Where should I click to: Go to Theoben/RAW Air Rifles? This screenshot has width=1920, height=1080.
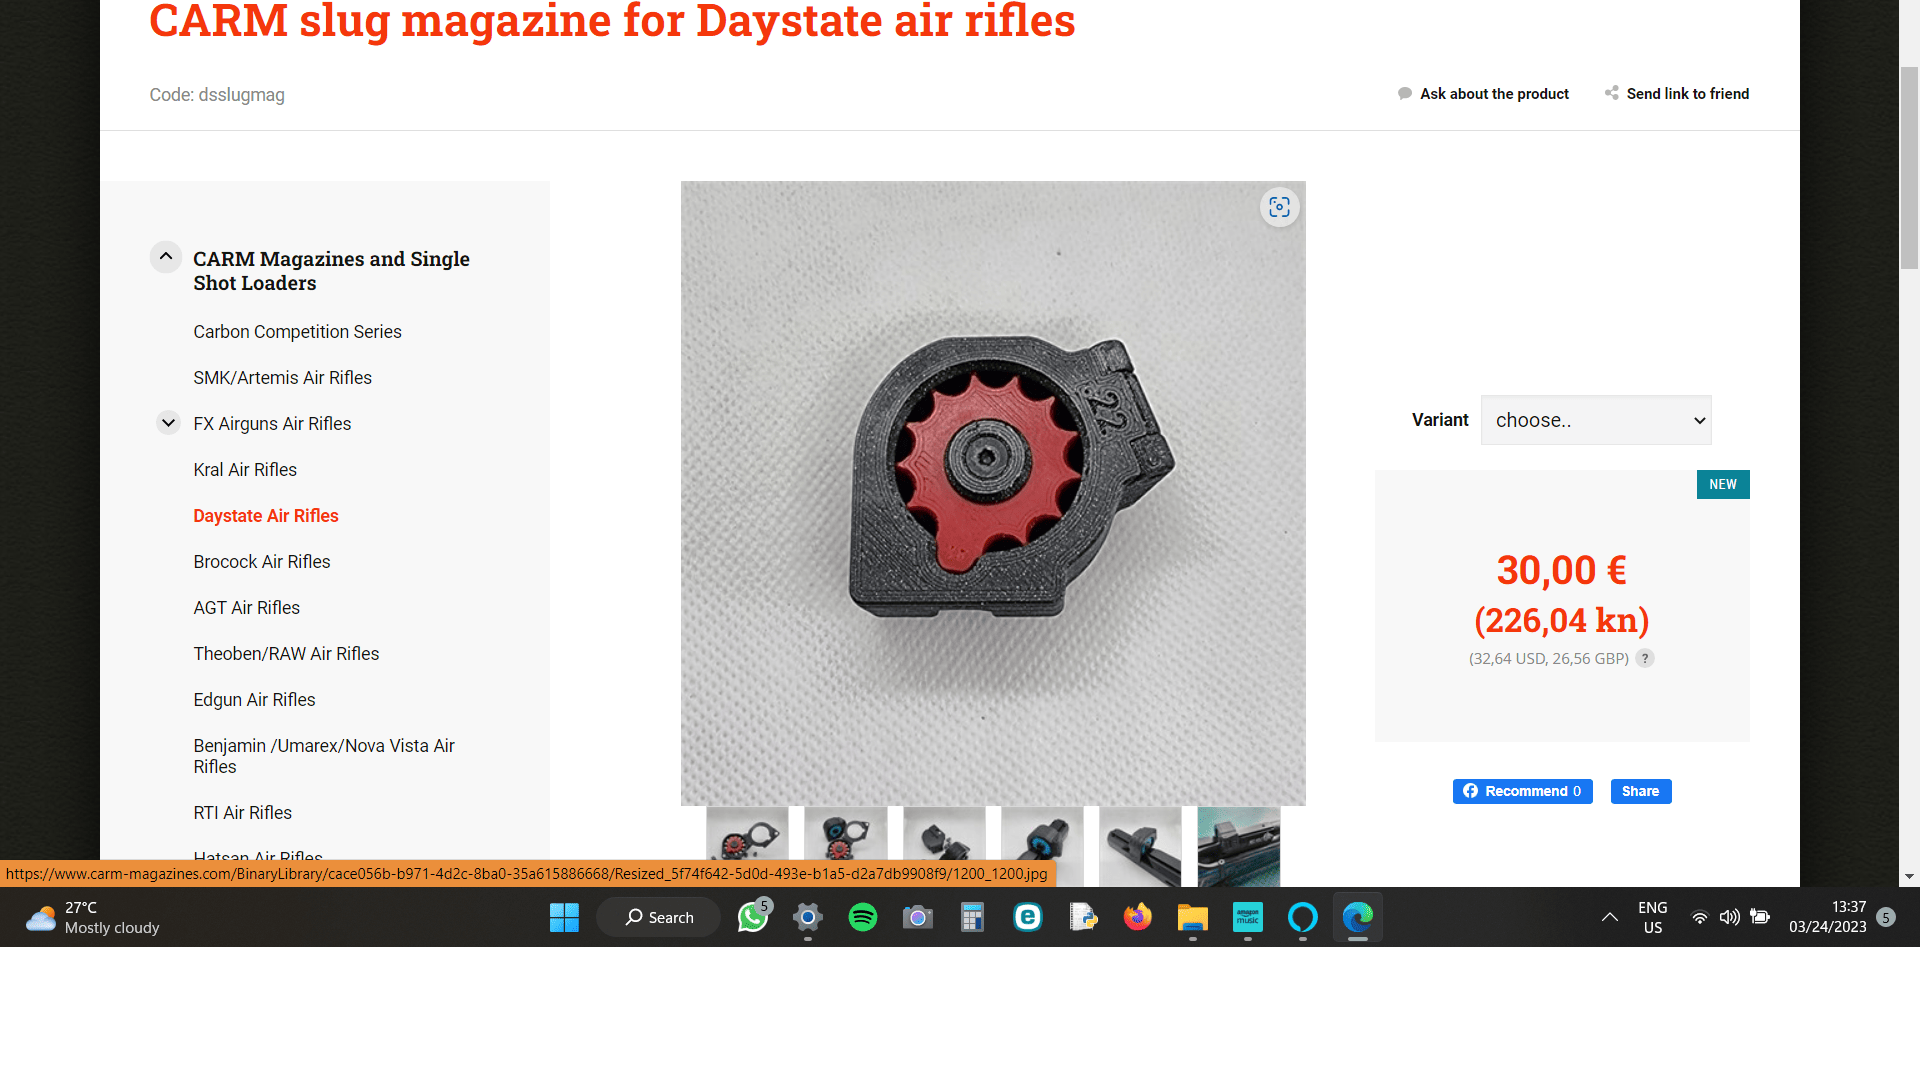[x=286, y=654]
